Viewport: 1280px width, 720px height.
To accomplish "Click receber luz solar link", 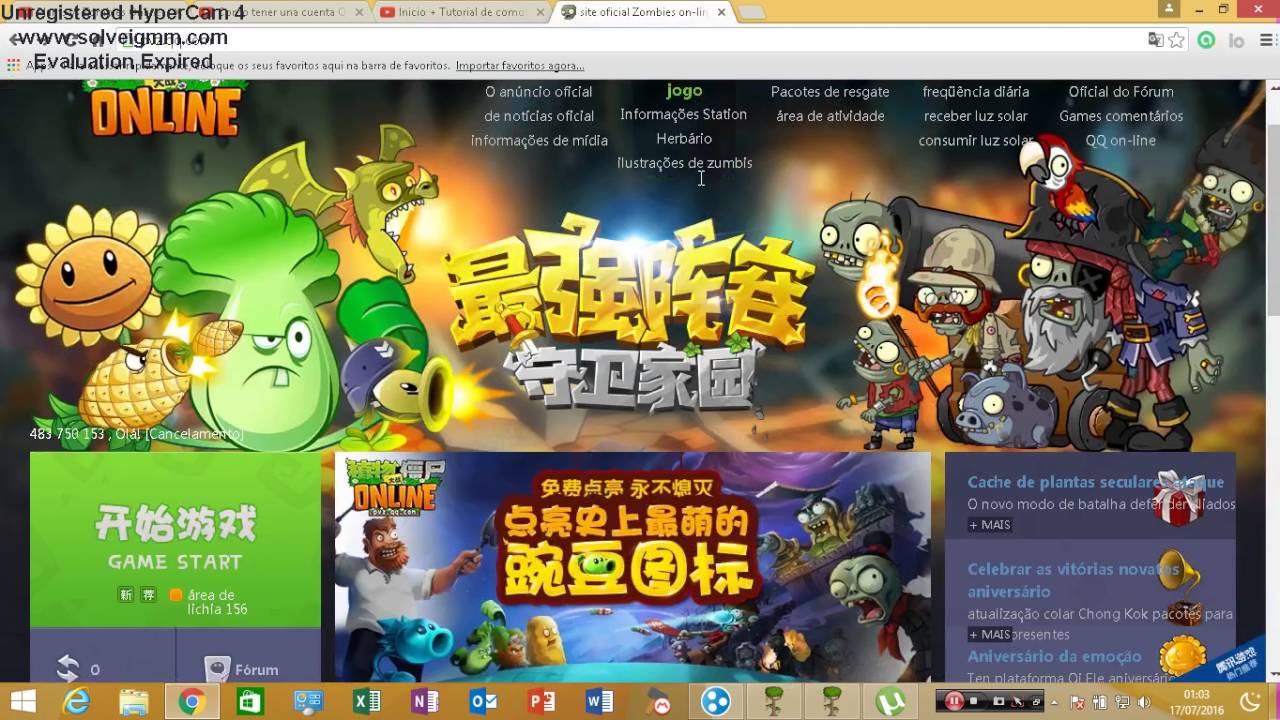I will tap(976, 116).
